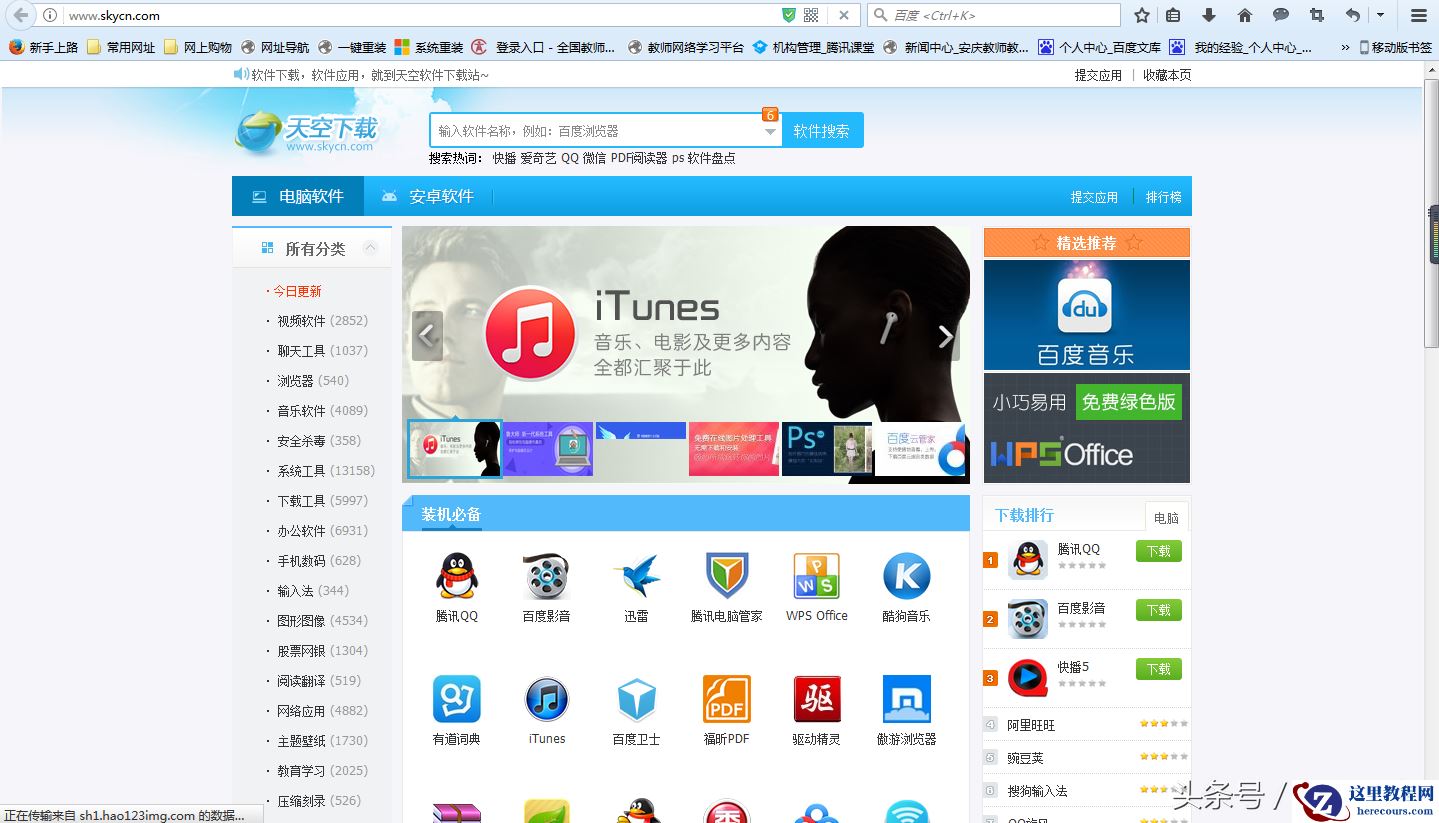1439x823 pixels.
Task: Open dropdown arrow next to undo icon
Action: [1380, 15]
